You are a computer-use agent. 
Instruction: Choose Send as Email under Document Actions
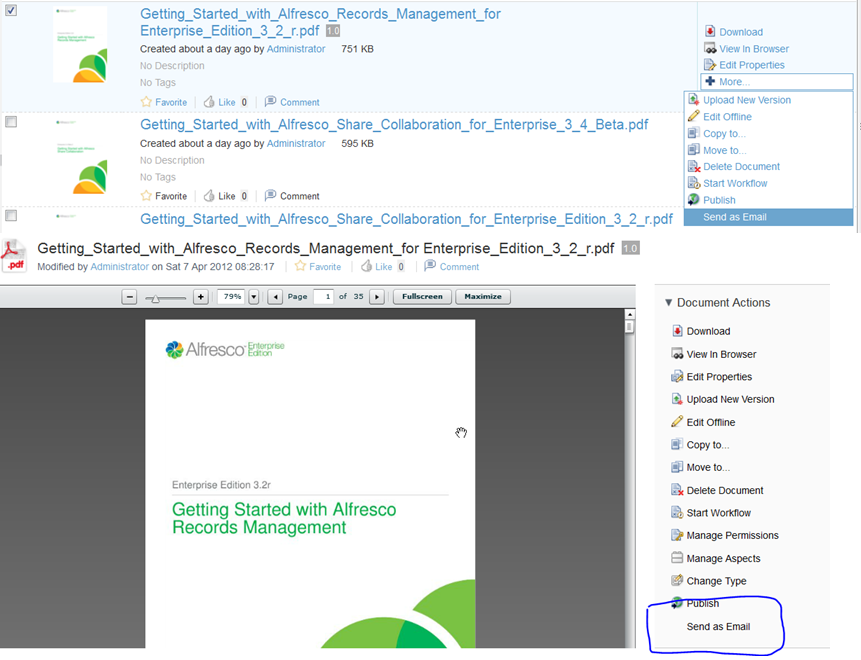[x=718, y=627]
